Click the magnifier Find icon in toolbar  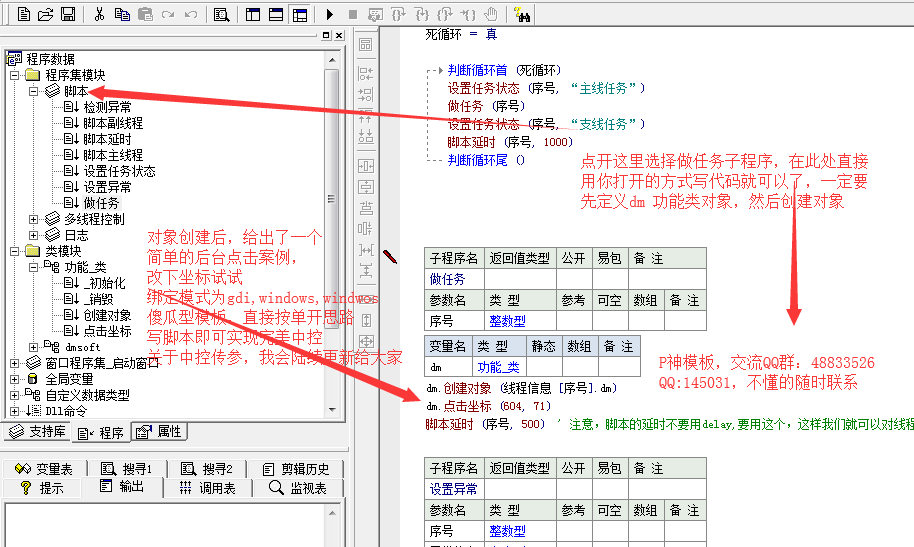click(x=222, y=14)
